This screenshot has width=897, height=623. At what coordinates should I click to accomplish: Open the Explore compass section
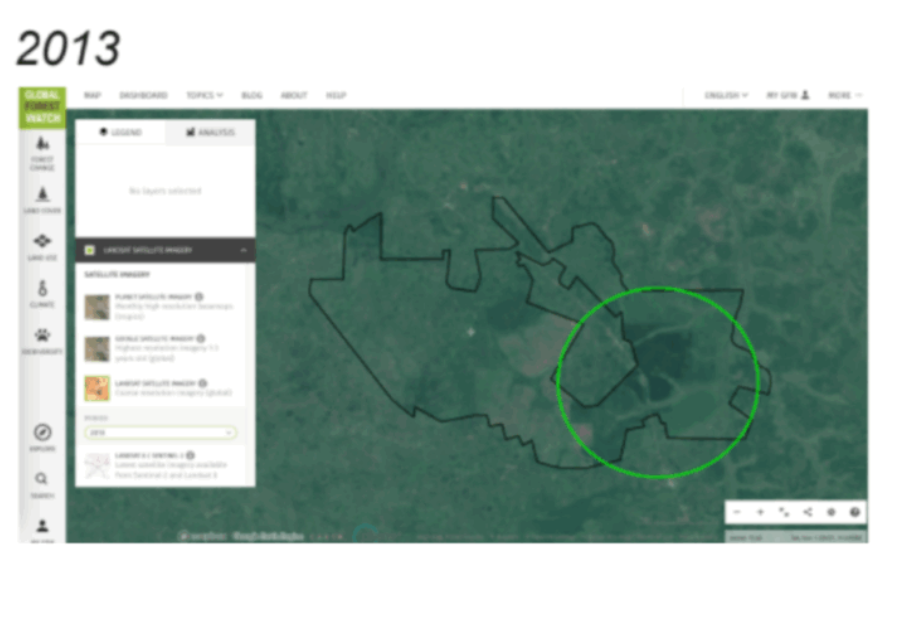42,438
